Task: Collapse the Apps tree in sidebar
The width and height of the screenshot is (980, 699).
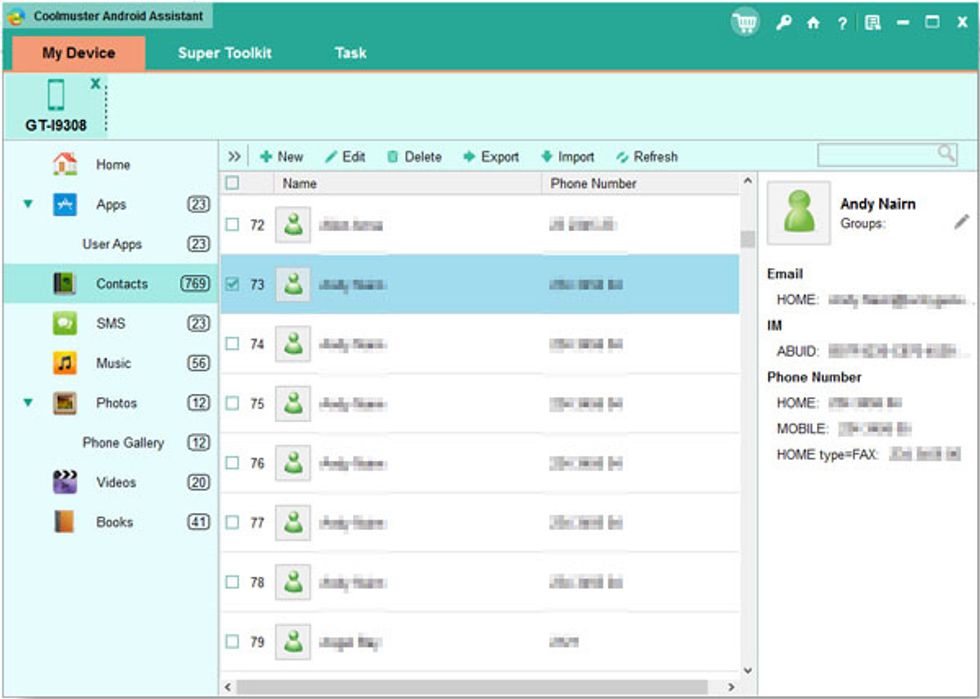Action: 28,204
